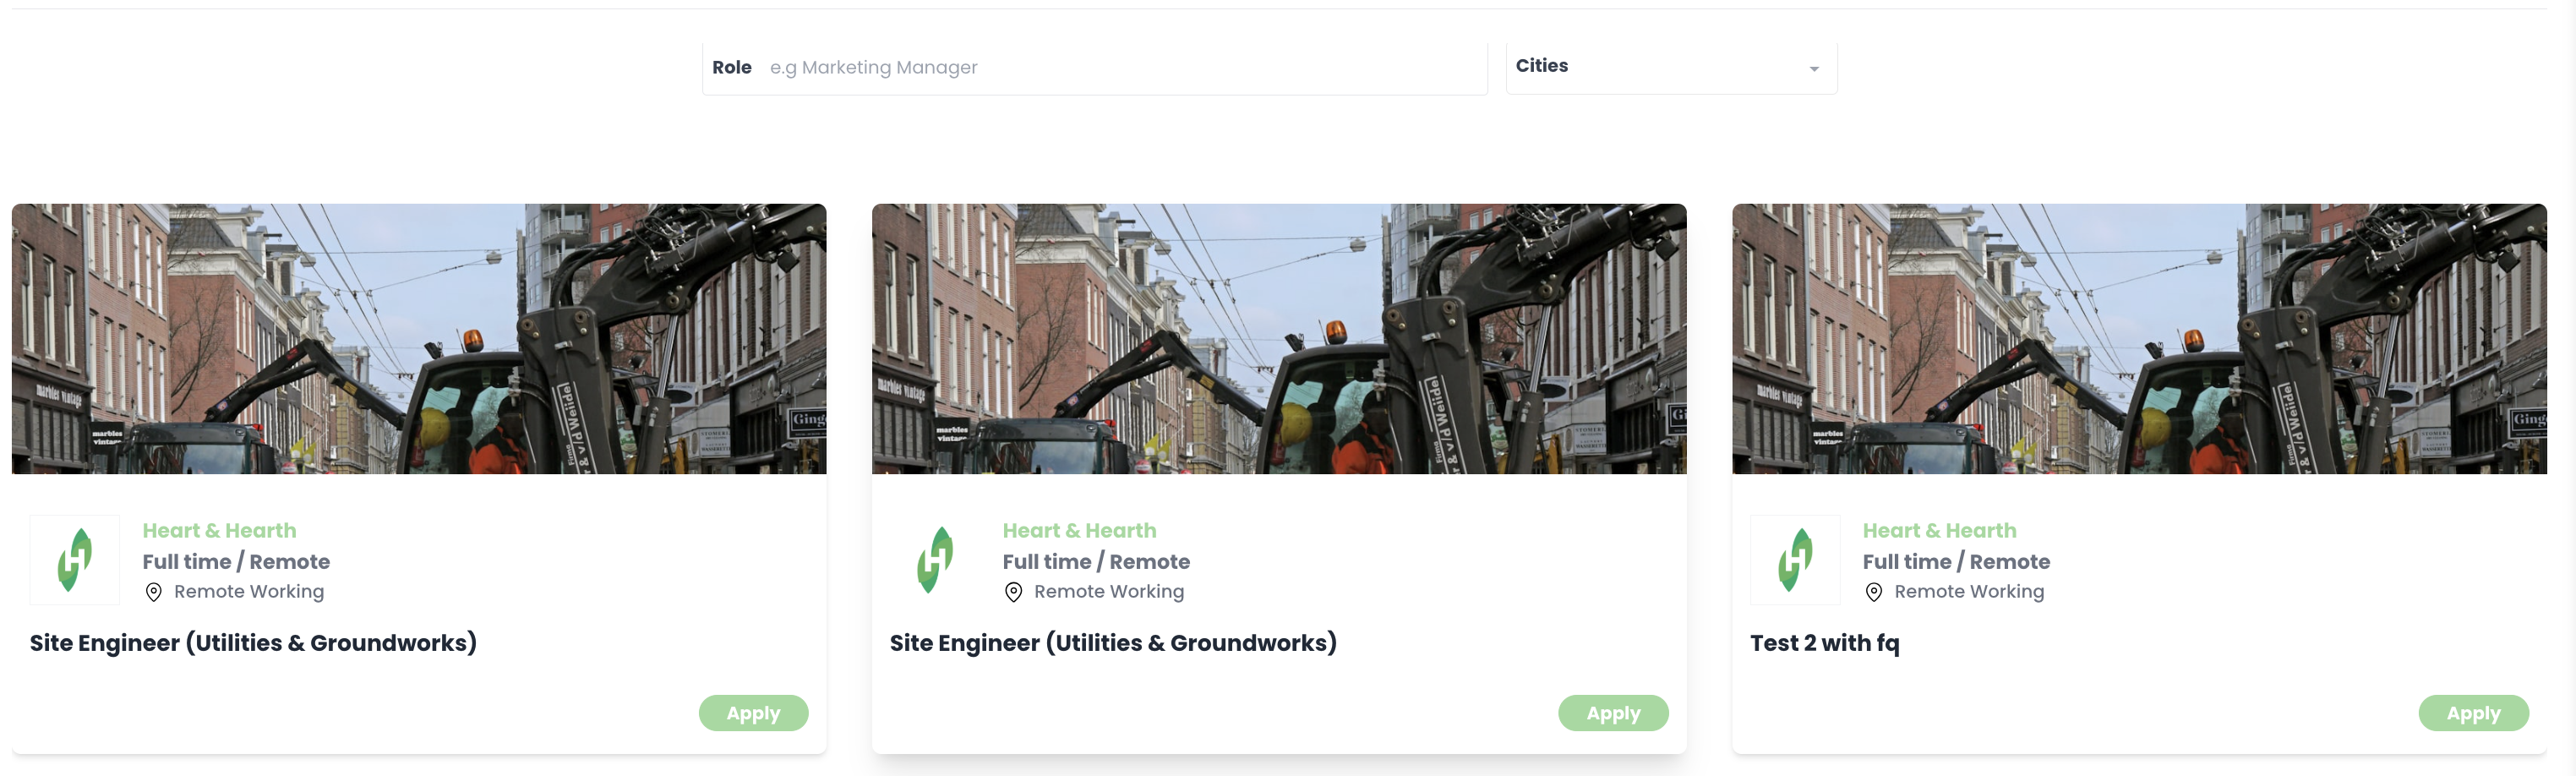The image size is (2576, 776).
Task: Click the Role label
Action: pyautogui.click(x=732, y=68)
